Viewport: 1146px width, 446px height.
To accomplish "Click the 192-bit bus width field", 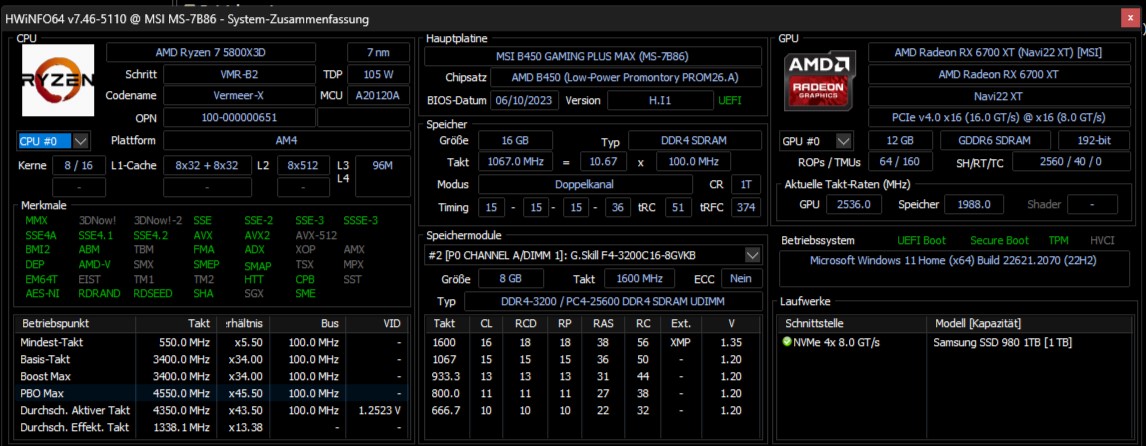I will coord(1093,140).
